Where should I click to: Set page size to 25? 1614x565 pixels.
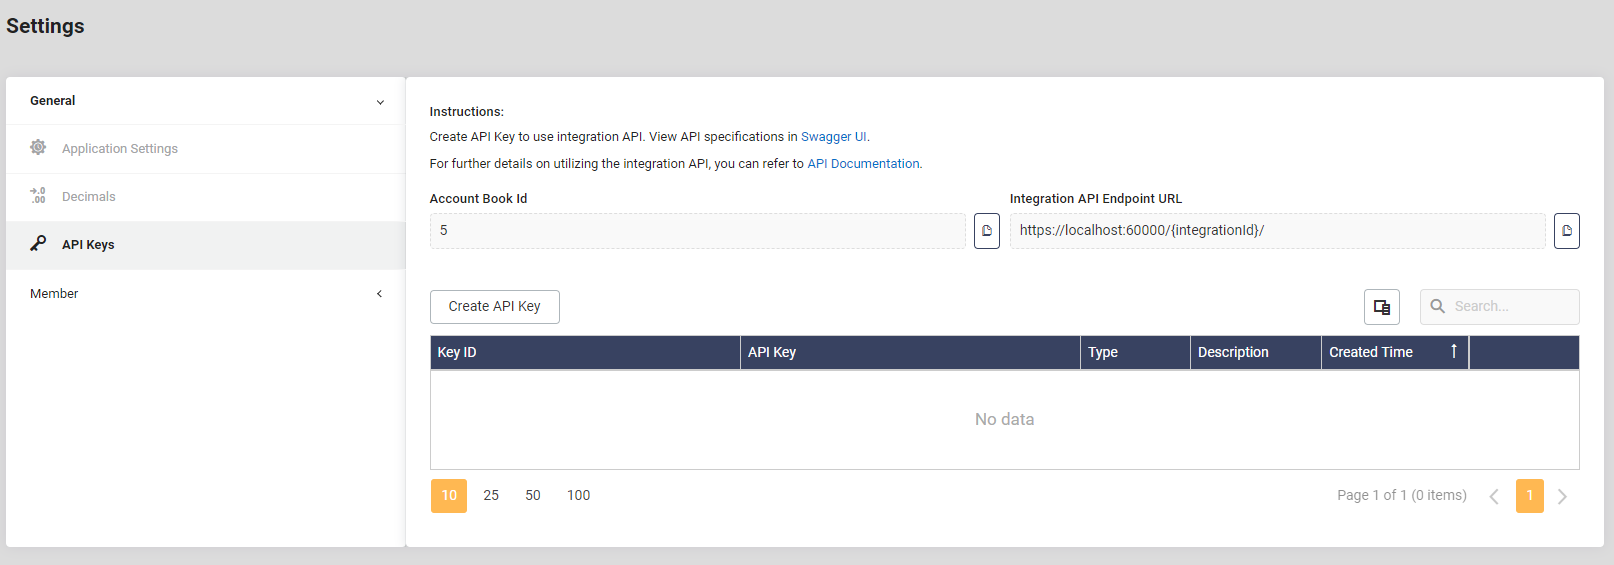[491, 496]
